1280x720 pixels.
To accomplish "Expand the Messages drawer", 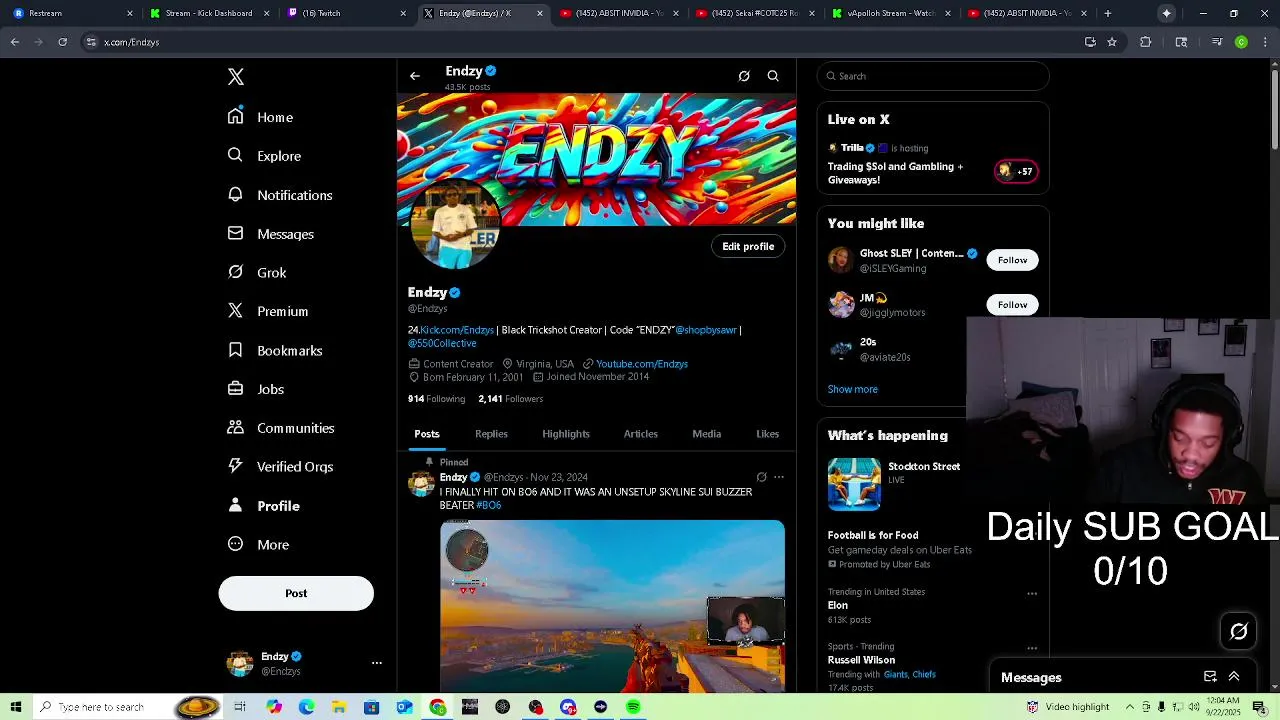I will 1234,677.
